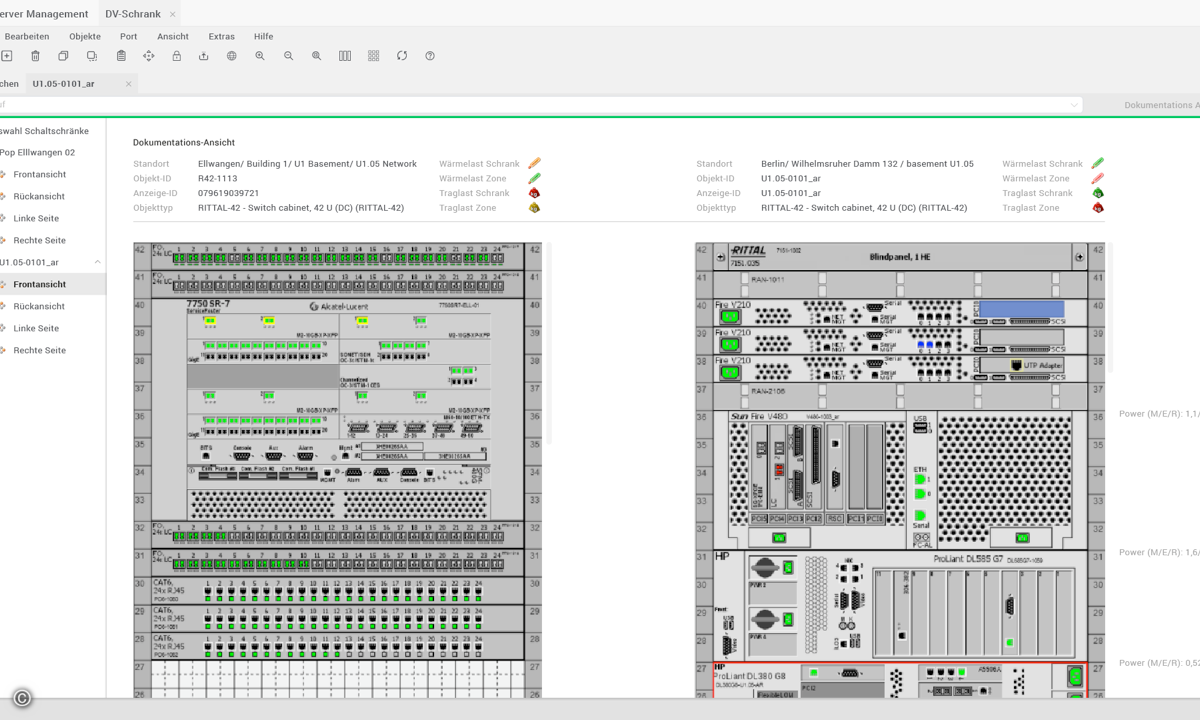Click into the wide search input field

click(540, 105)
